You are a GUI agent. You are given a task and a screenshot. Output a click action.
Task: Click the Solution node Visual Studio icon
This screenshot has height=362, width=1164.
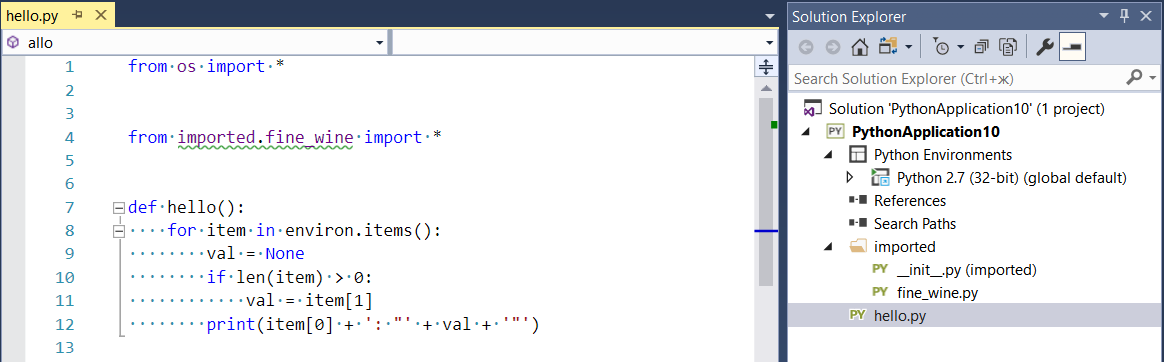tap(814, 108)
